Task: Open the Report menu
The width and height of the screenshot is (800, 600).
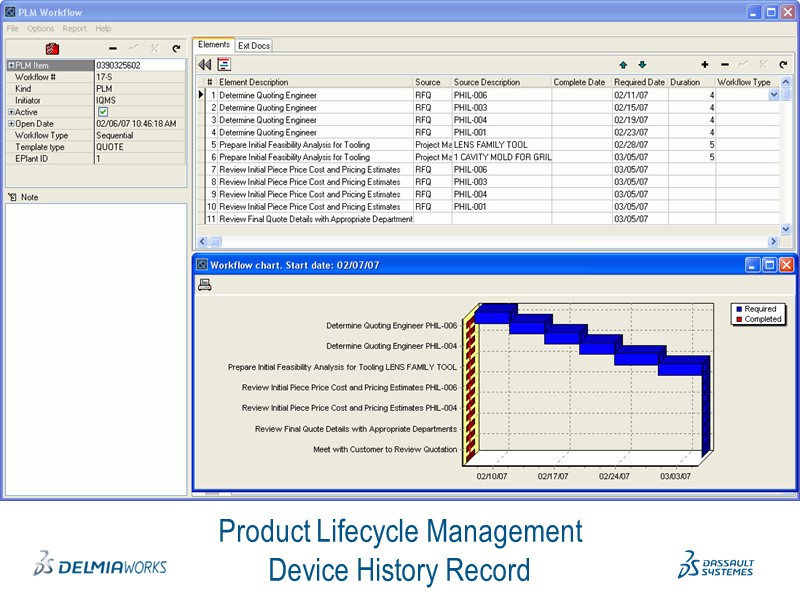Action: [x=74, y=29]
